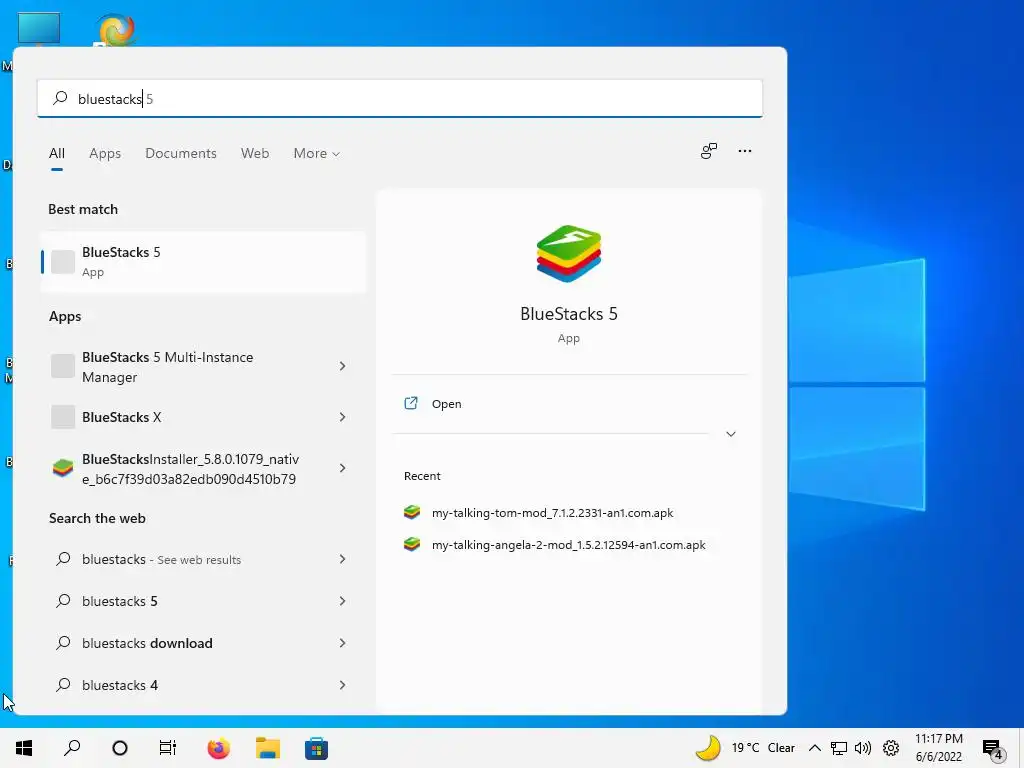1024x768 pixels.
Task: Click the '19 °C Clear' weather text
Action: [x=763, y=748]
